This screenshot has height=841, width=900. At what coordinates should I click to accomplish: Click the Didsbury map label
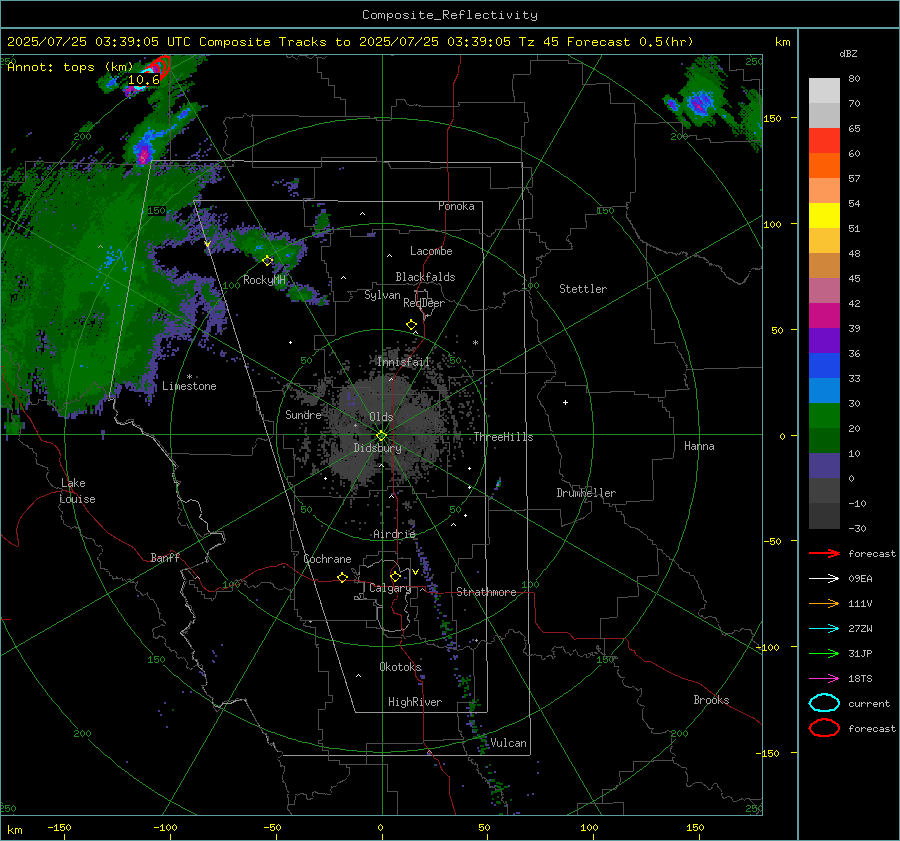[x=378, y=448]
